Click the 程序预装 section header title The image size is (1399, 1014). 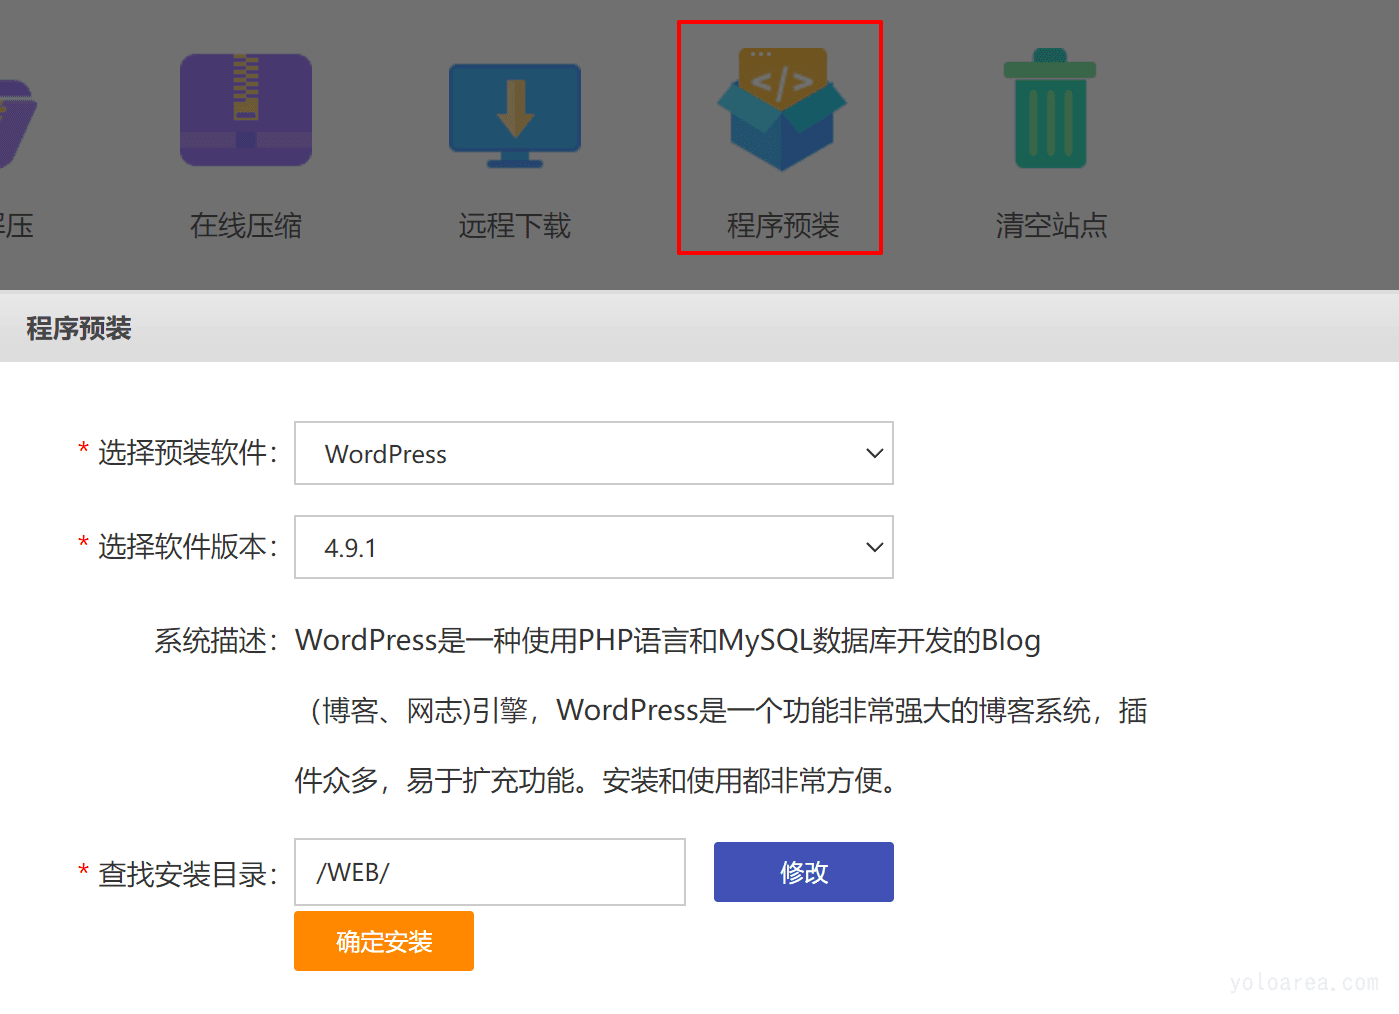tap(79, 328)
